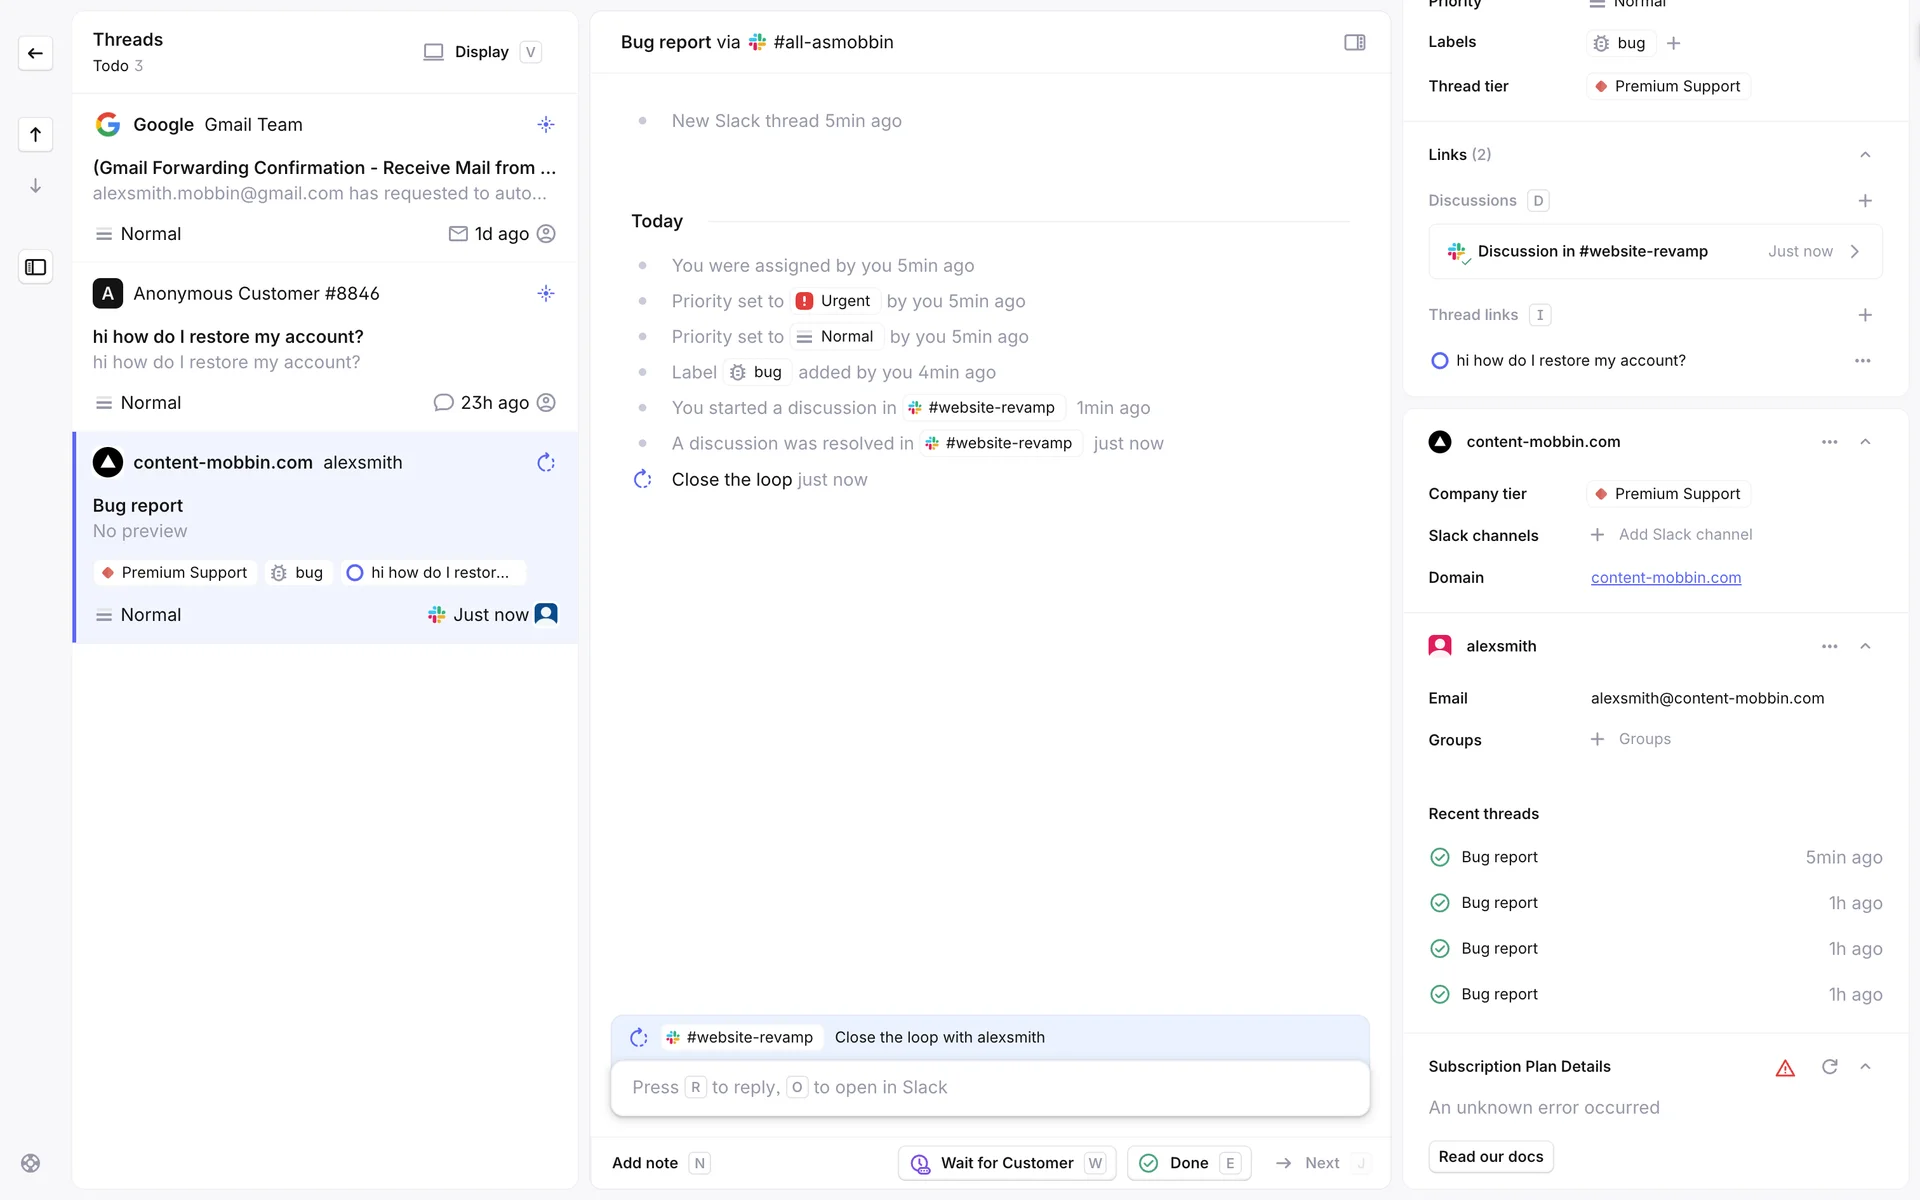
Task: Toggle right details panel icon in header
Action: click(1354, 42)
